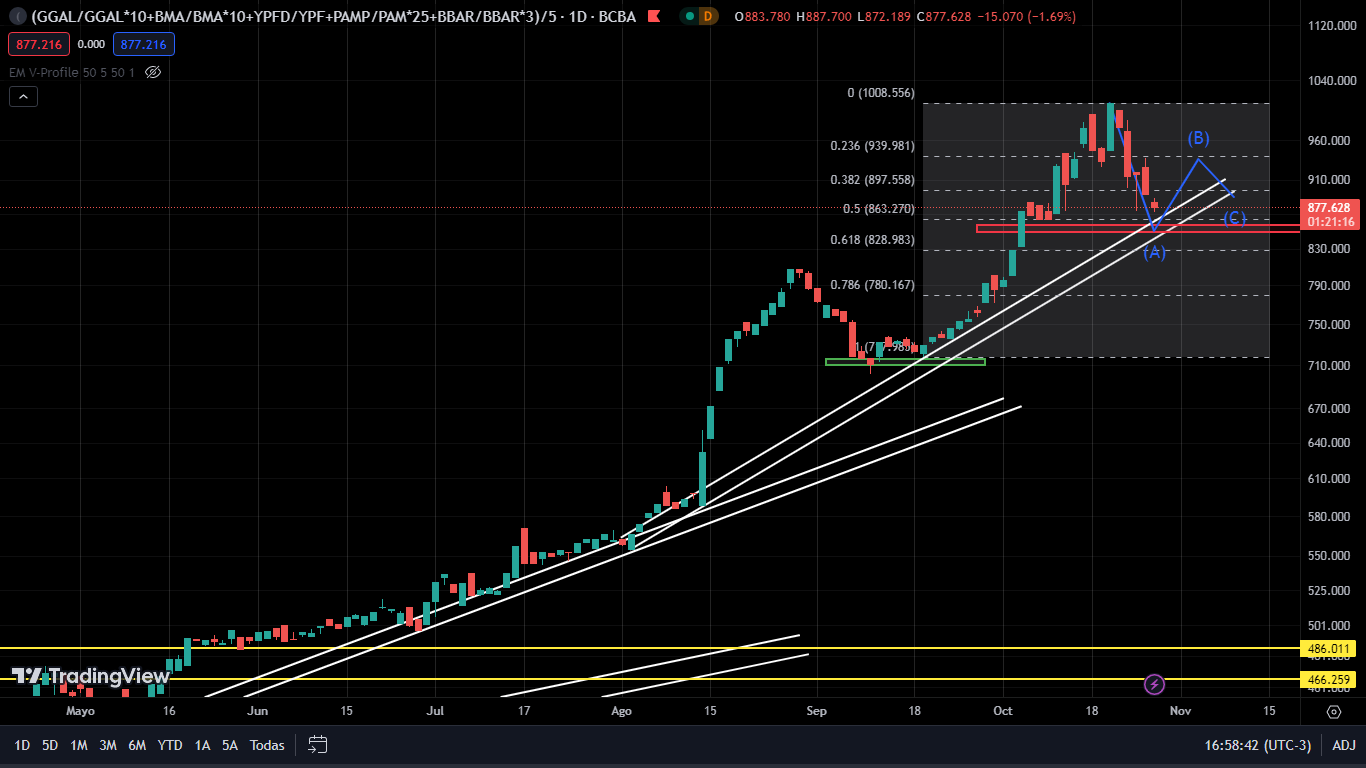Click the Fibonacci level 0 (1008.556) label
Viewport: 1366px width, 768px height.
pyautogui.click(x=881, y=93)
